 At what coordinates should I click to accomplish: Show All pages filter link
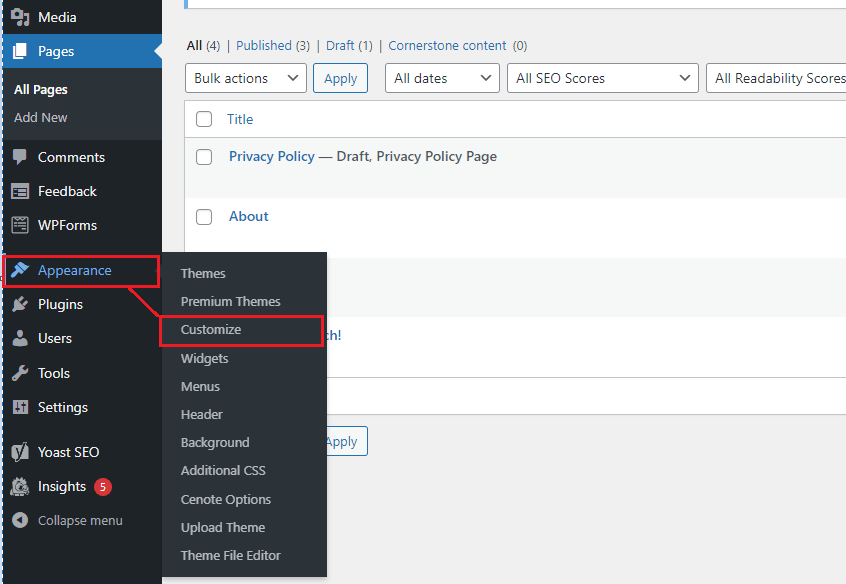[194, 46]
